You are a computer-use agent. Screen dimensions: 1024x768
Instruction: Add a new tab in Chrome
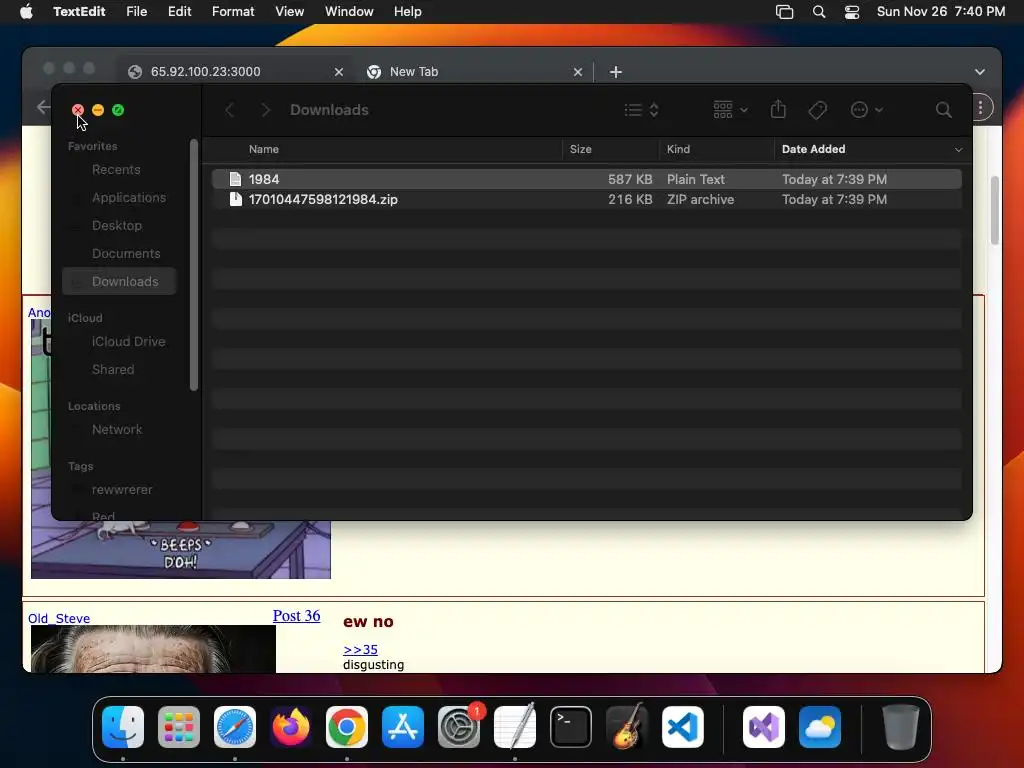[x=615, y=72]
